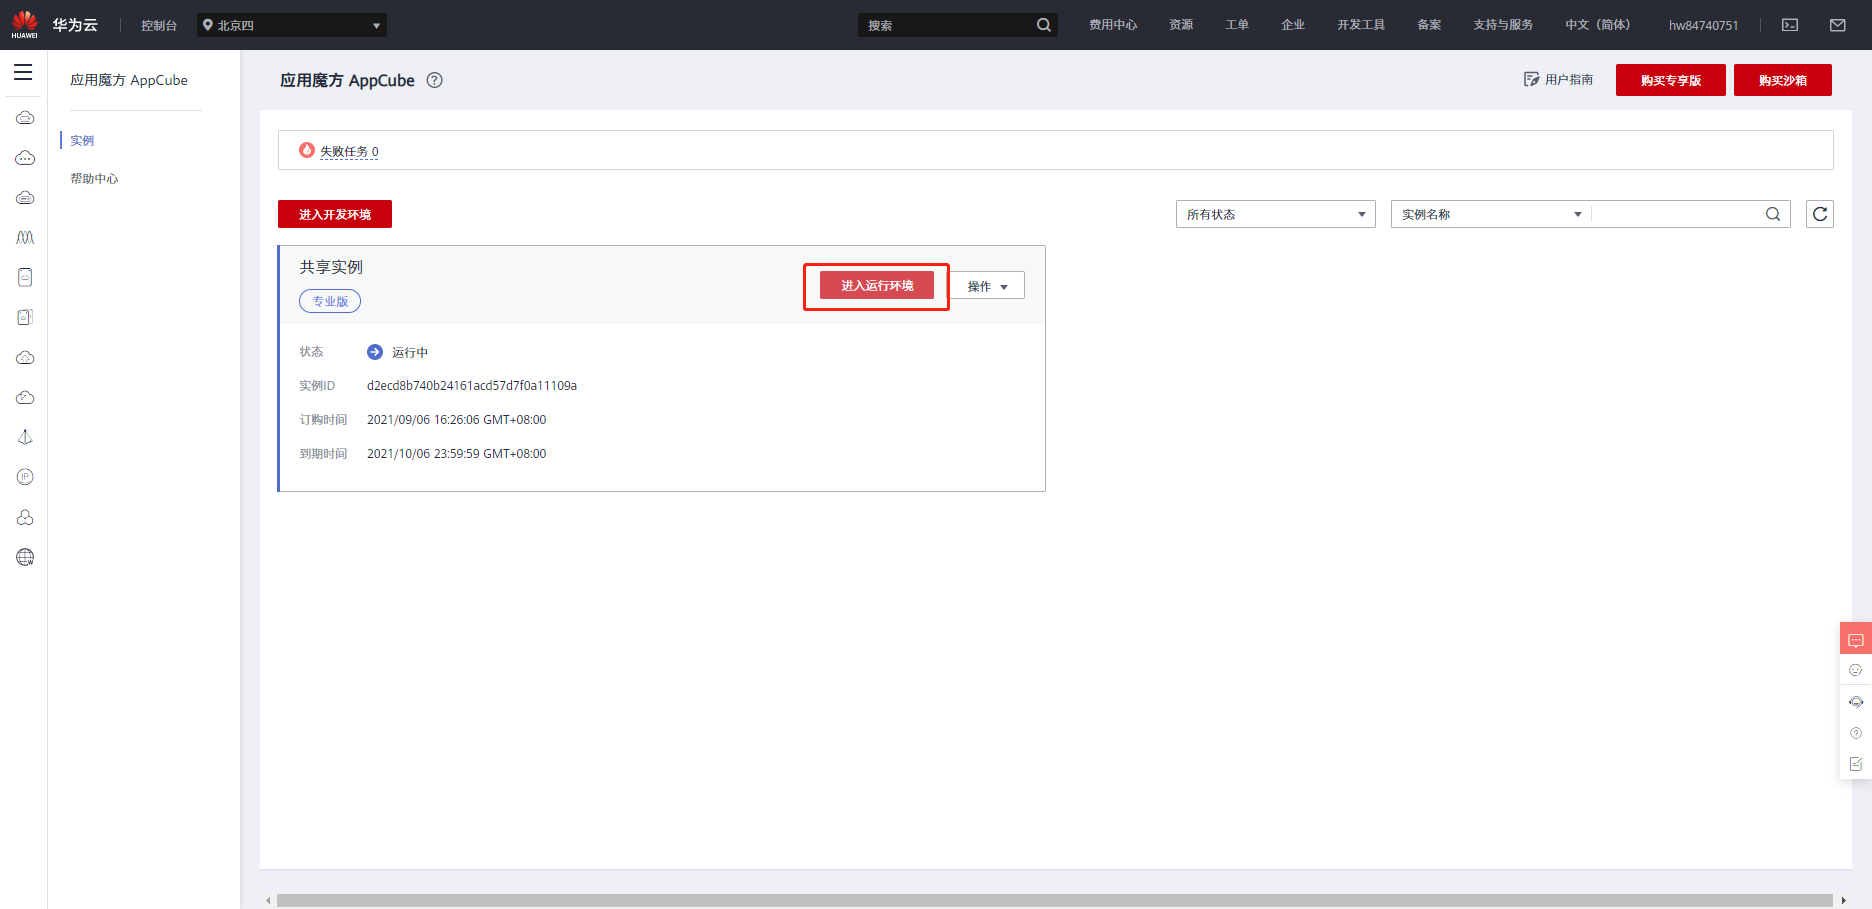Open the 资源 top menu

(x=1181, y=25)
